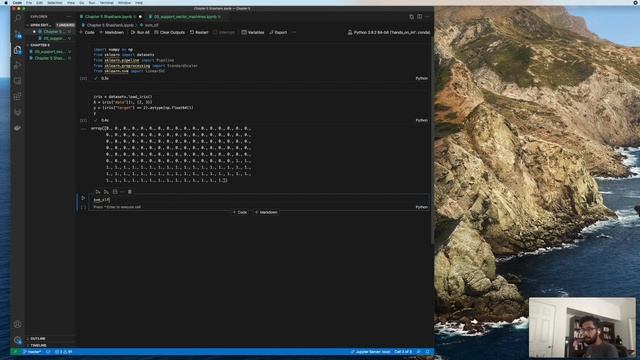Open the Source Control view
Image resolution: width=640 pixels, height=360 pixels.
pos(18,34)
